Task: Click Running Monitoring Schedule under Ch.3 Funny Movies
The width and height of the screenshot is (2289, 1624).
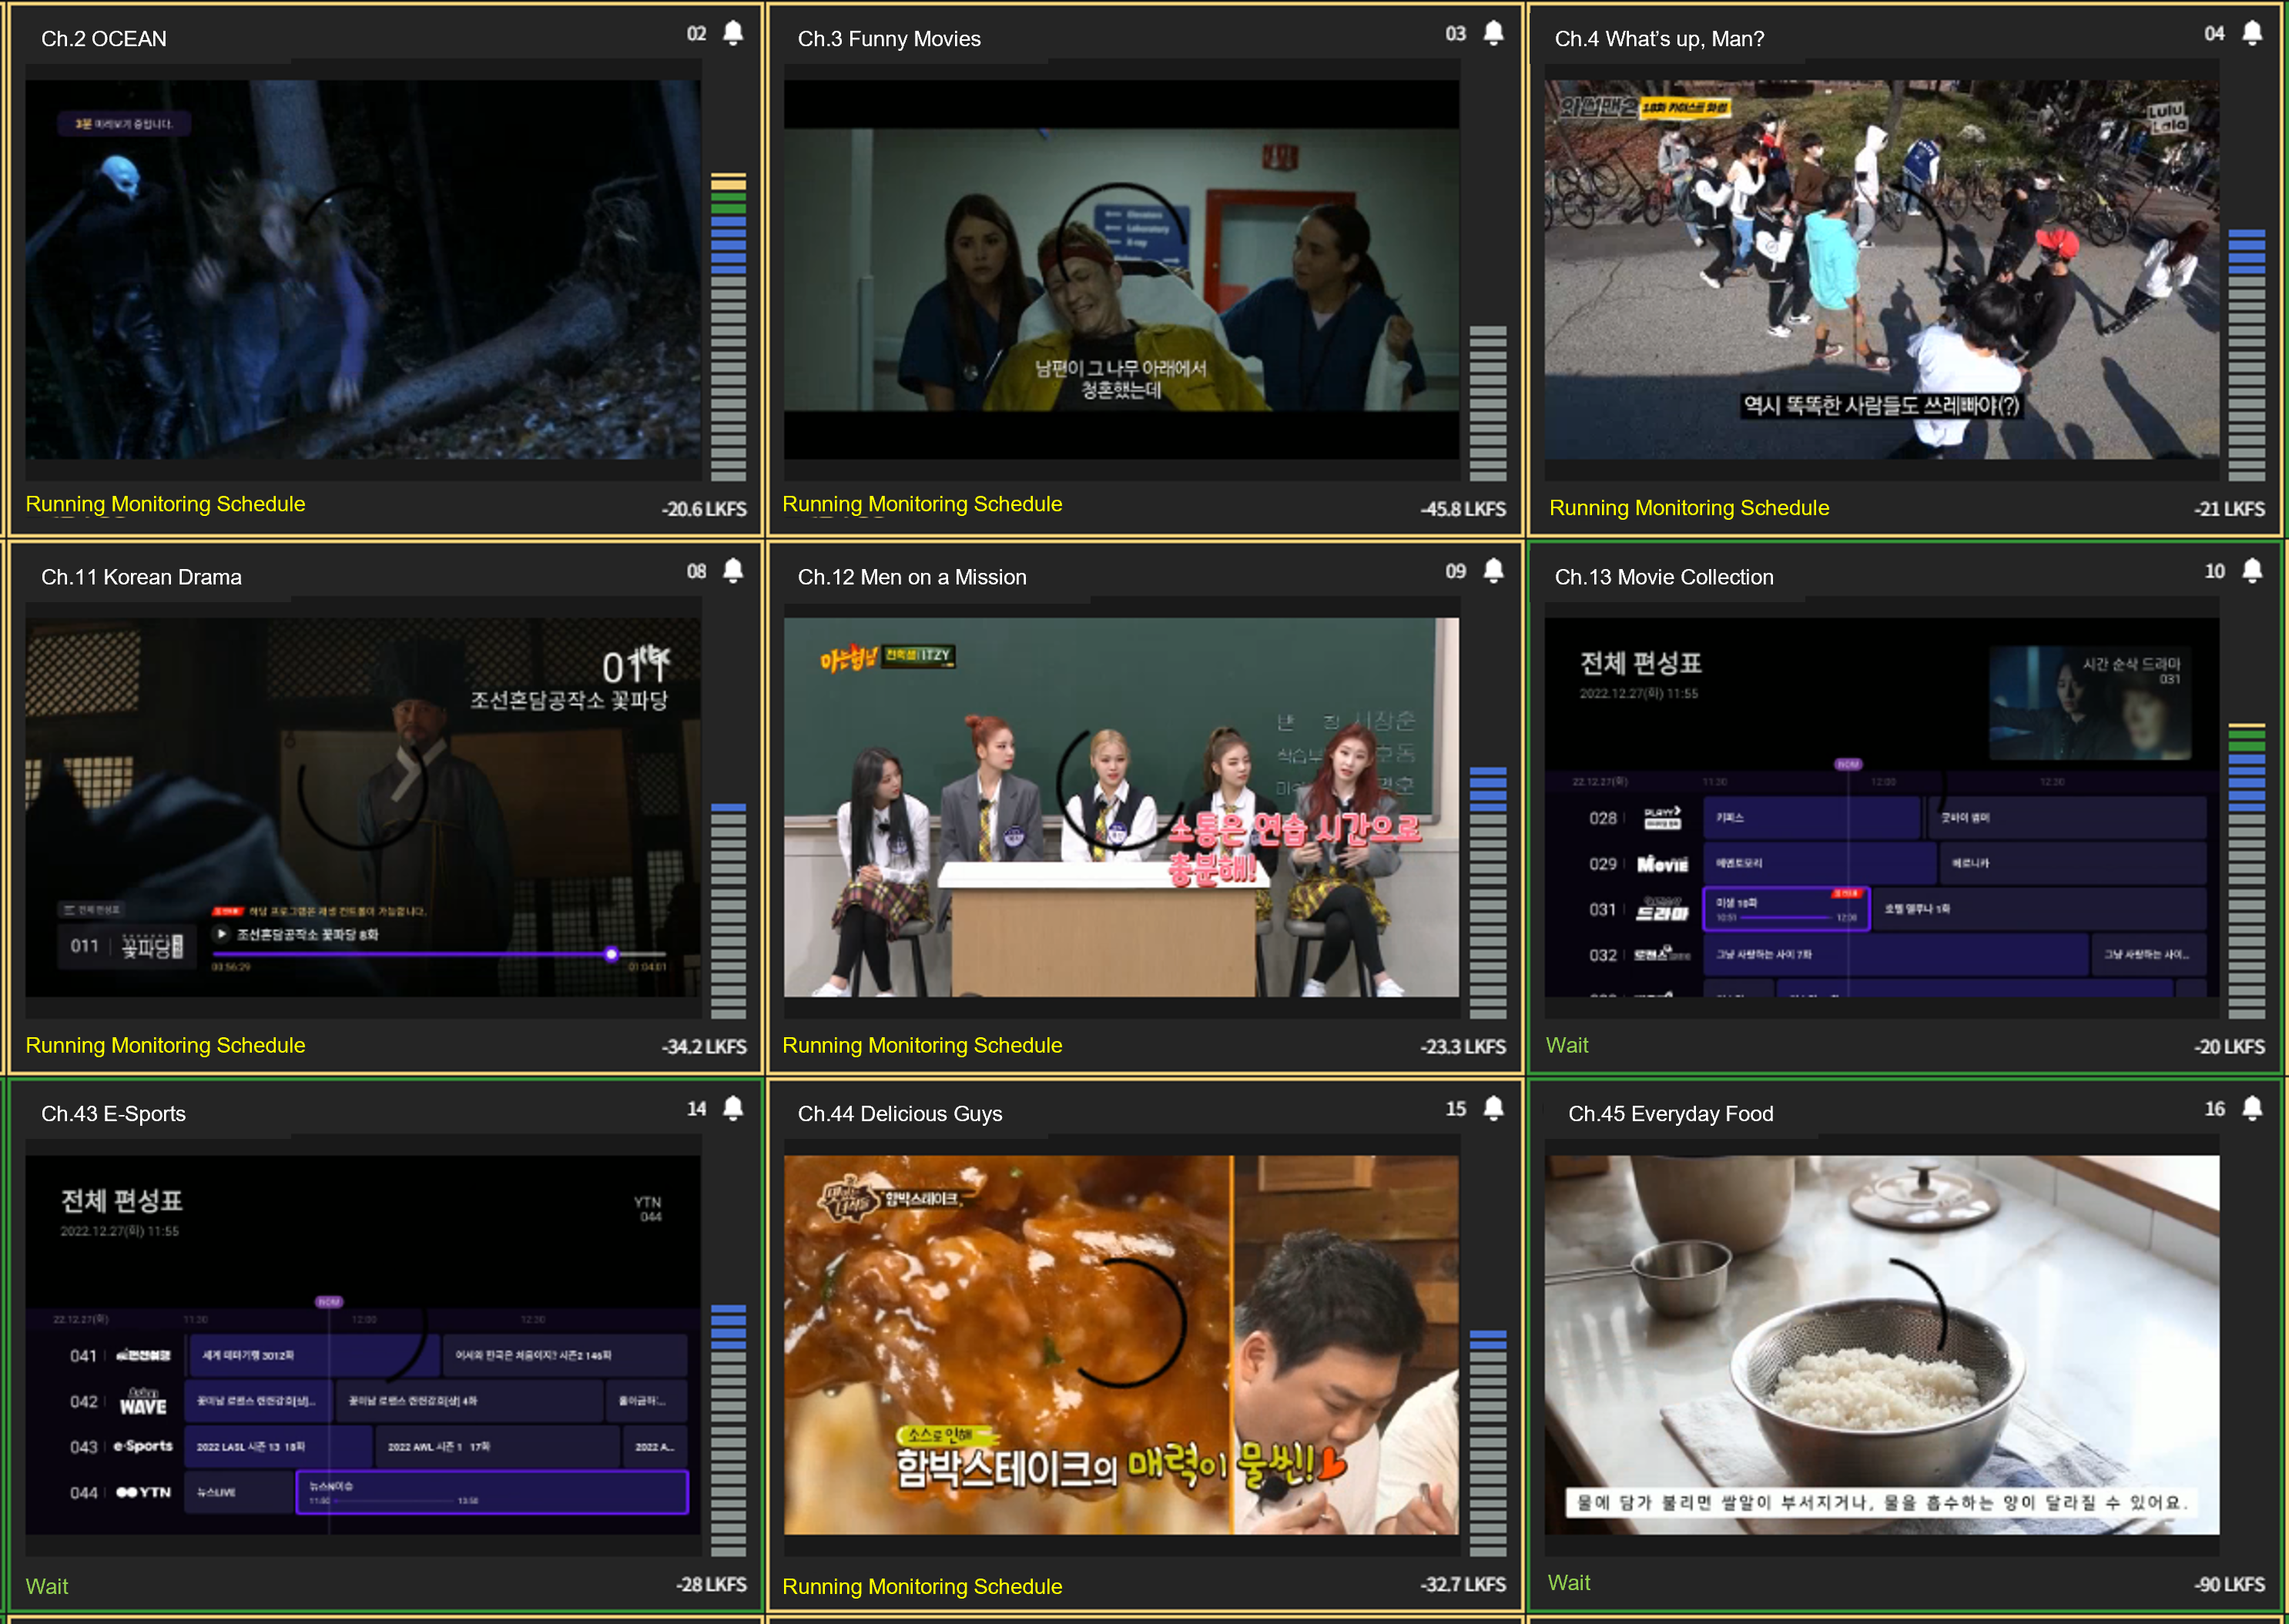Action: pyautogui.click(x=922, y=505)
